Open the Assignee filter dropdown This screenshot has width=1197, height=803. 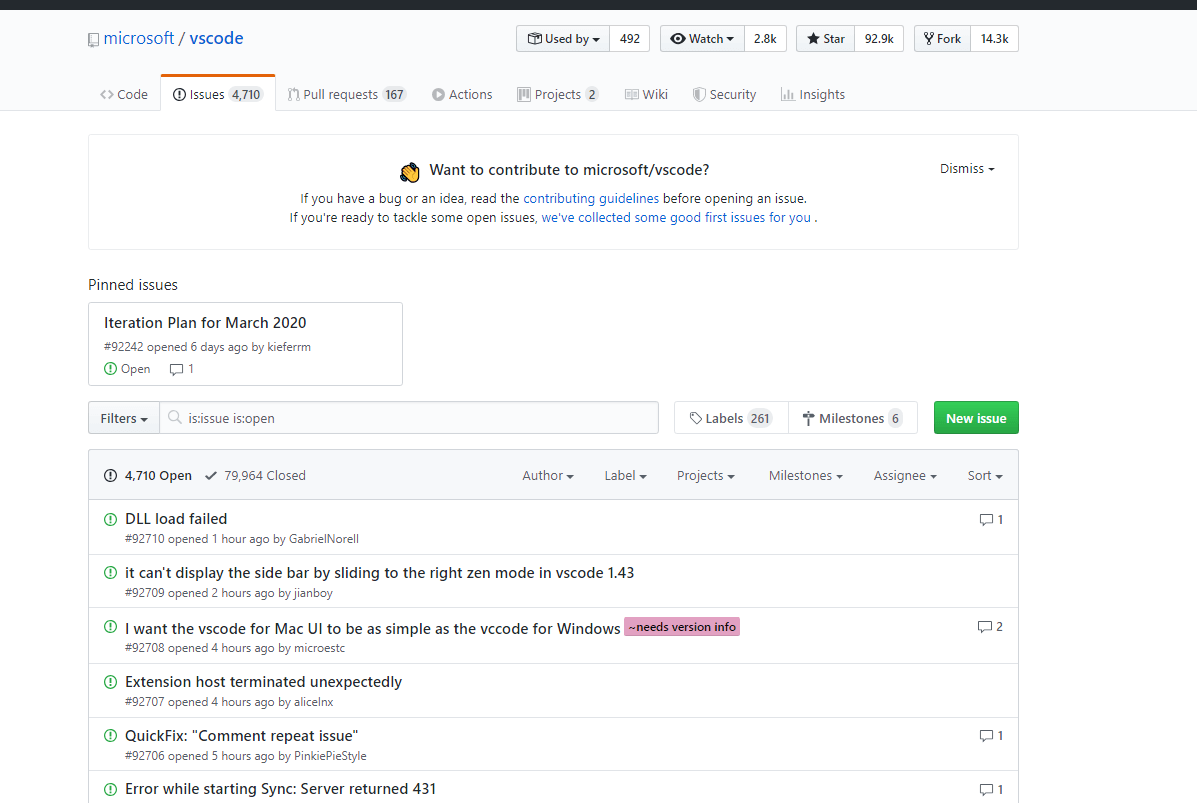pos(905,476)
